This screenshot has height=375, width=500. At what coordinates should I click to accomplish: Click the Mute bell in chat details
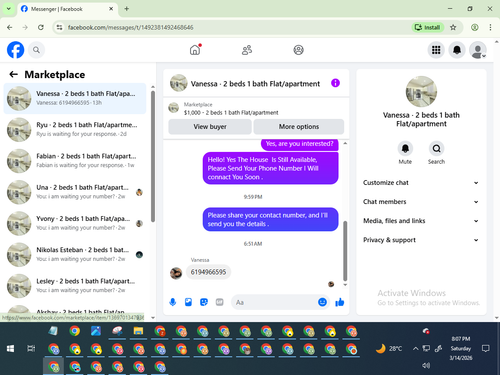405,148
